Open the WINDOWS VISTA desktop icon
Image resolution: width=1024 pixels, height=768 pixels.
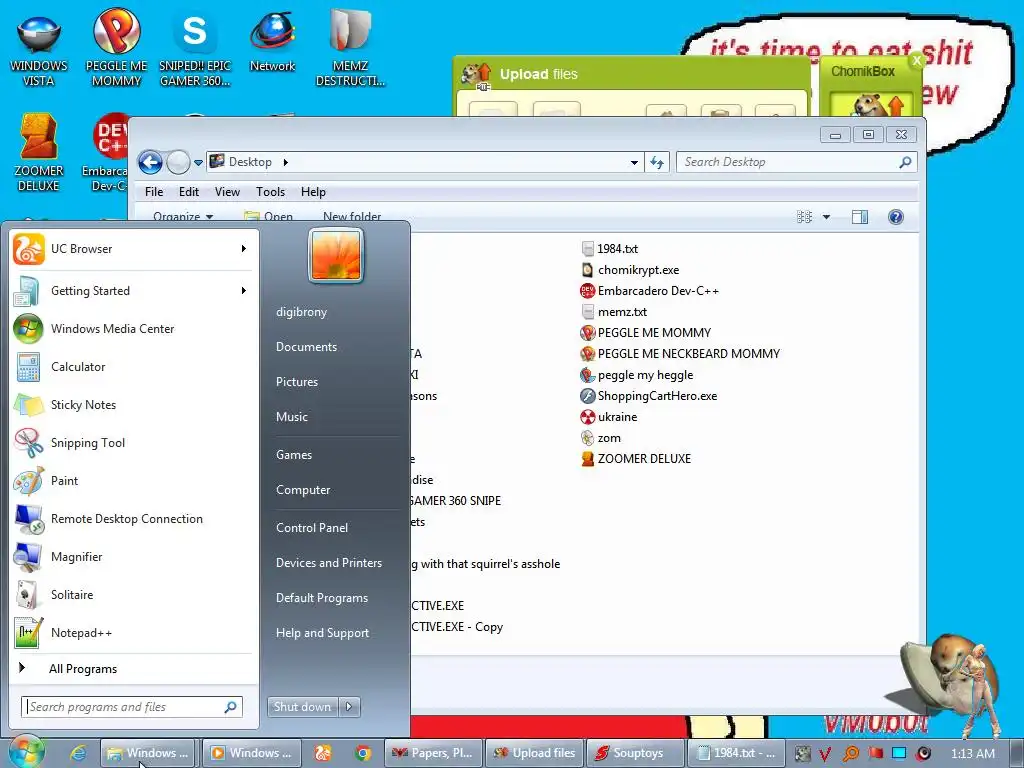(39, 50)
